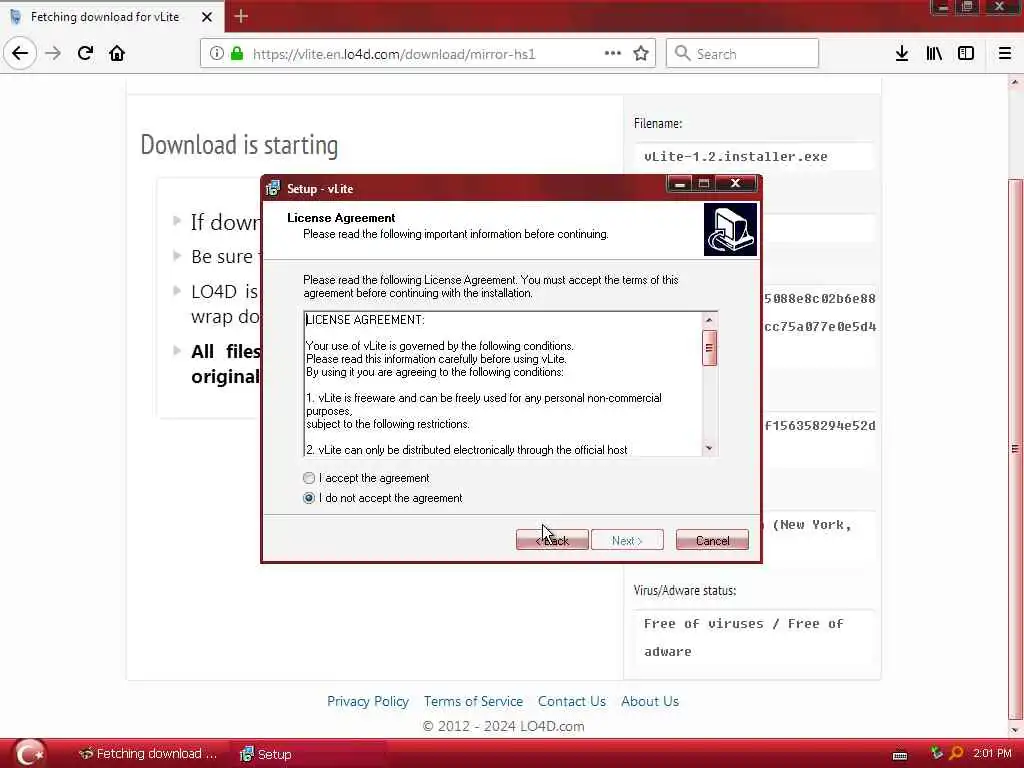Select I accept the agreement
1024x768 pixels.
point(309,478)
